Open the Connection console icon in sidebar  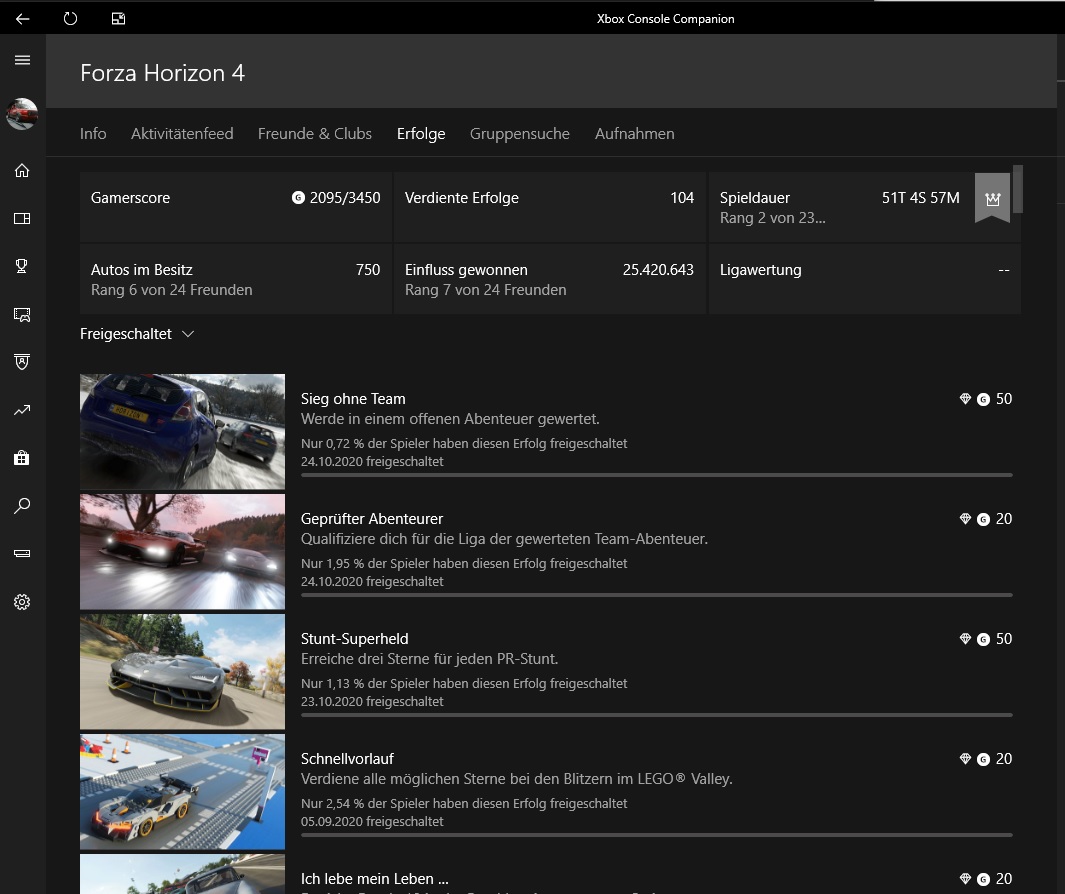(22, 554)
